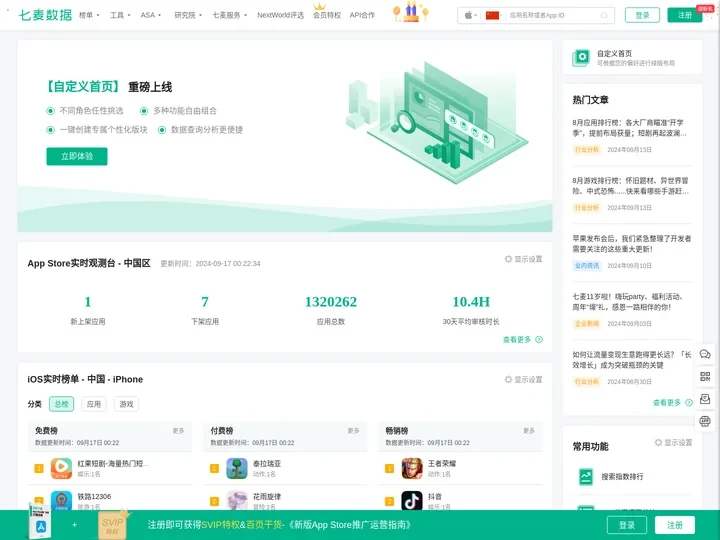Click the 业内资讯 tag under Apple article

click(586, 265)
